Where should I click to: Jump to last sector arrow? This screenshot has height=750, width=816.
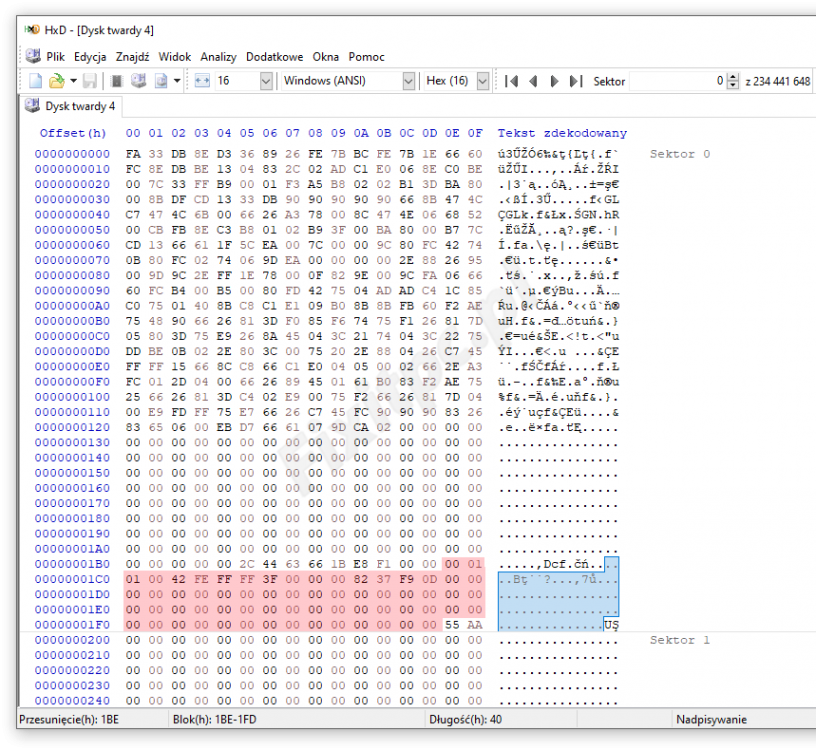point(575,81)
